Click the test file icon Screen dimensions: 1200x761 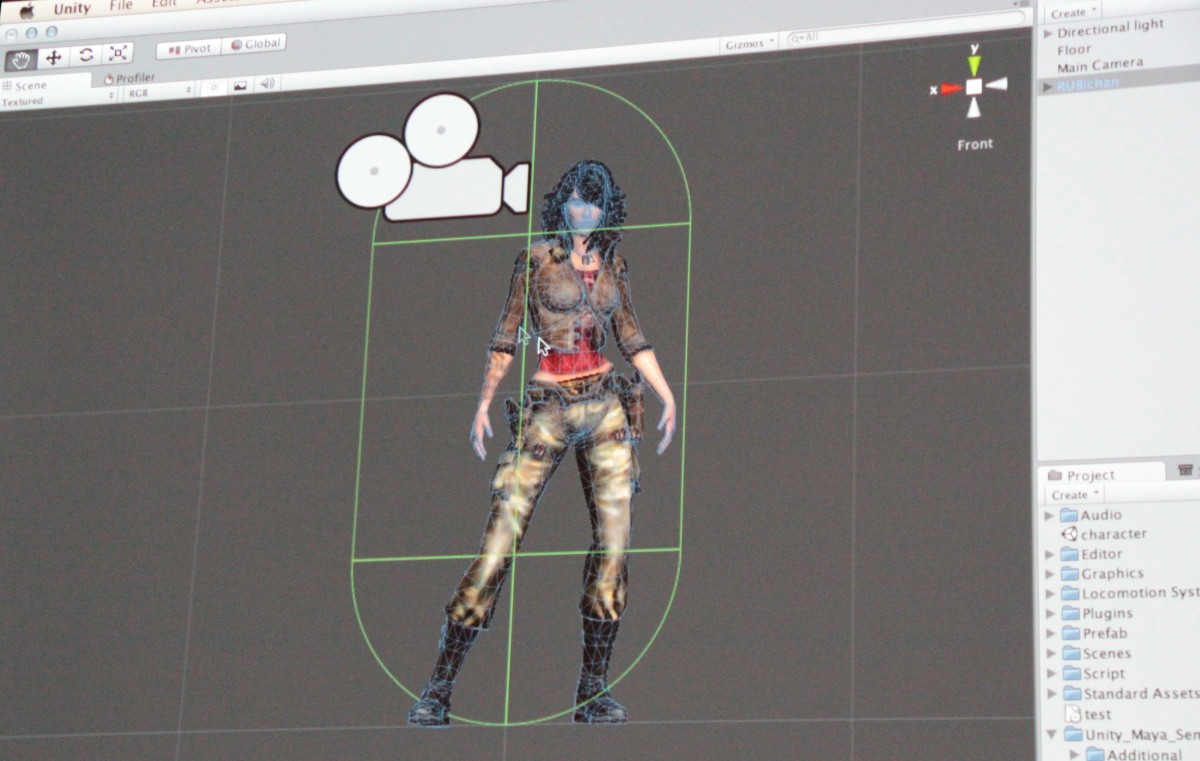pos(1073,714)
